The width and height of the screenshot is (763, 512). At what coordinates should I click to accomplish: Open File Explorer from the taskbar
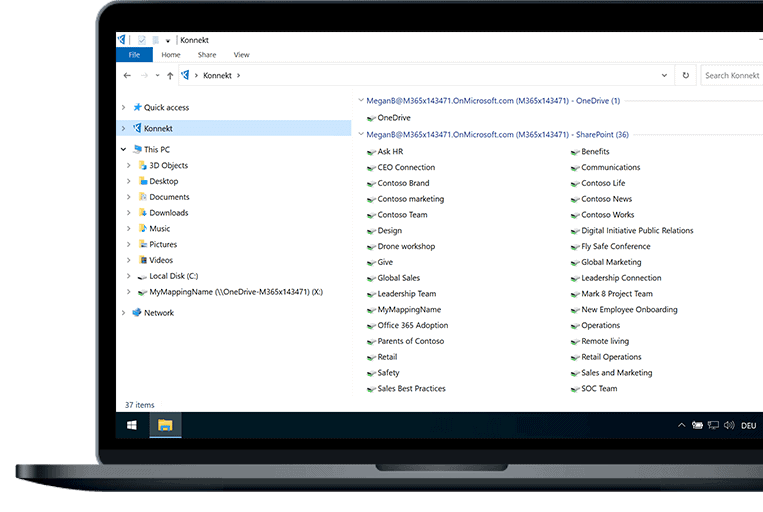coord(165,425)
